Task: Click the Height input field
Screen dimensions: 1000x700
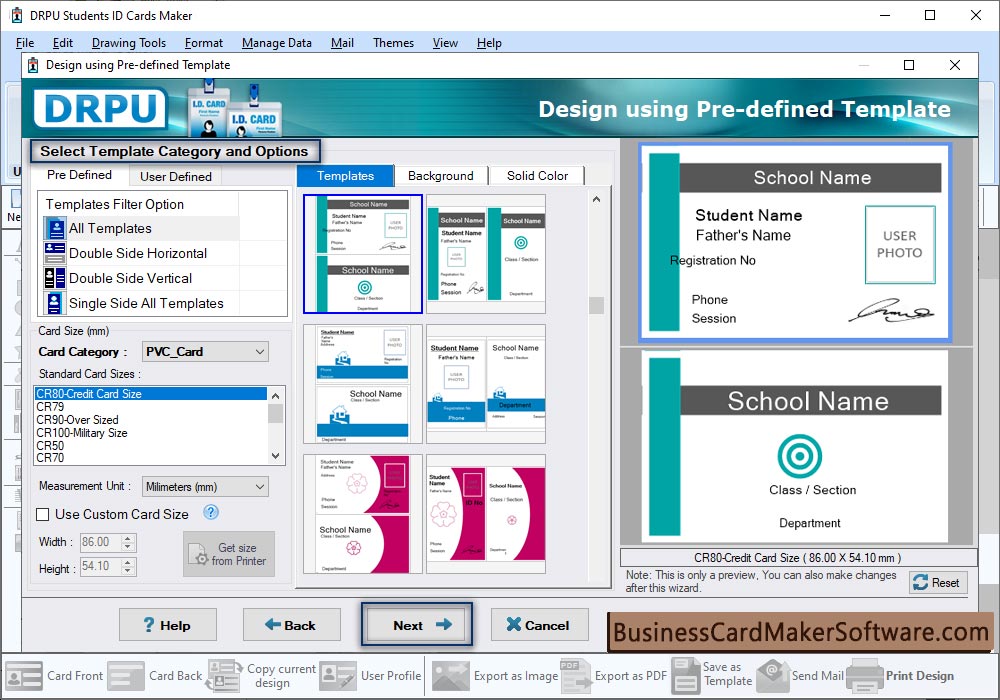Action: click(101, 566)
